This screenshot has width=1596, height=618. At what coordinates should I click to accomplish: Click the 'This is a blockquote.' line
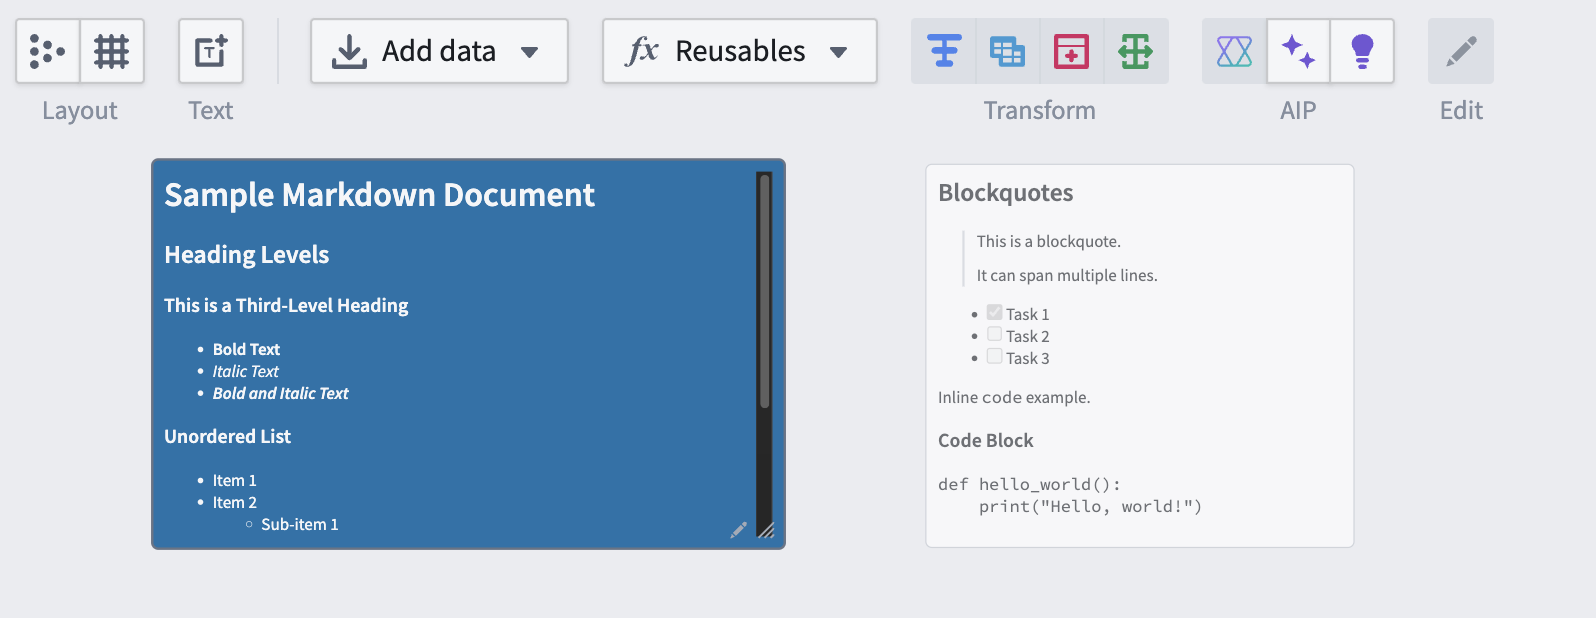(1048, 241)
